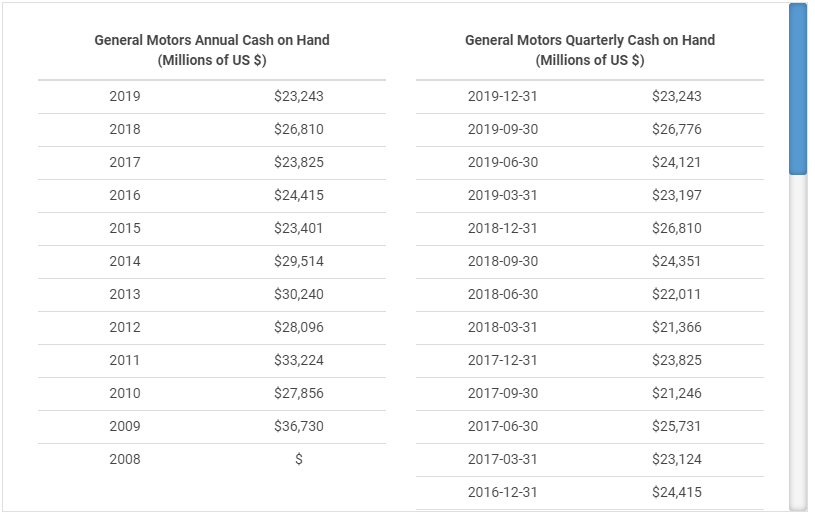The width and height of the screenshot is (815, 519).
Task: Click the General Motors Annual Cash on Hand header
Action: pos(212,50)
